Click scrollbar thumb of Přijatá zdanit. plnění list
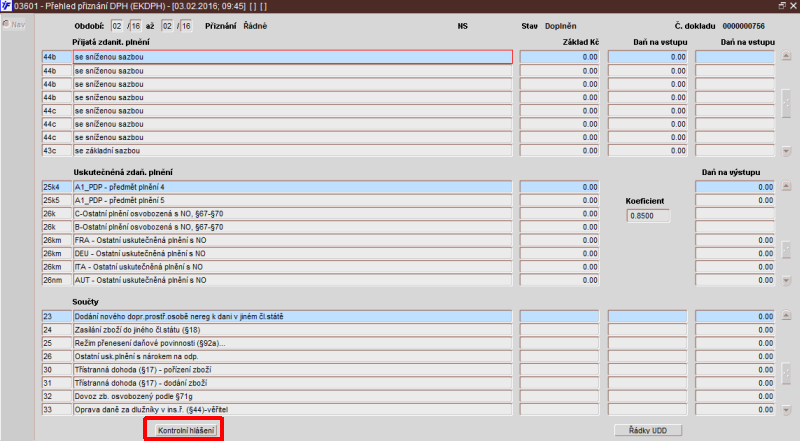The image size is (800, 441). point(786,104)
